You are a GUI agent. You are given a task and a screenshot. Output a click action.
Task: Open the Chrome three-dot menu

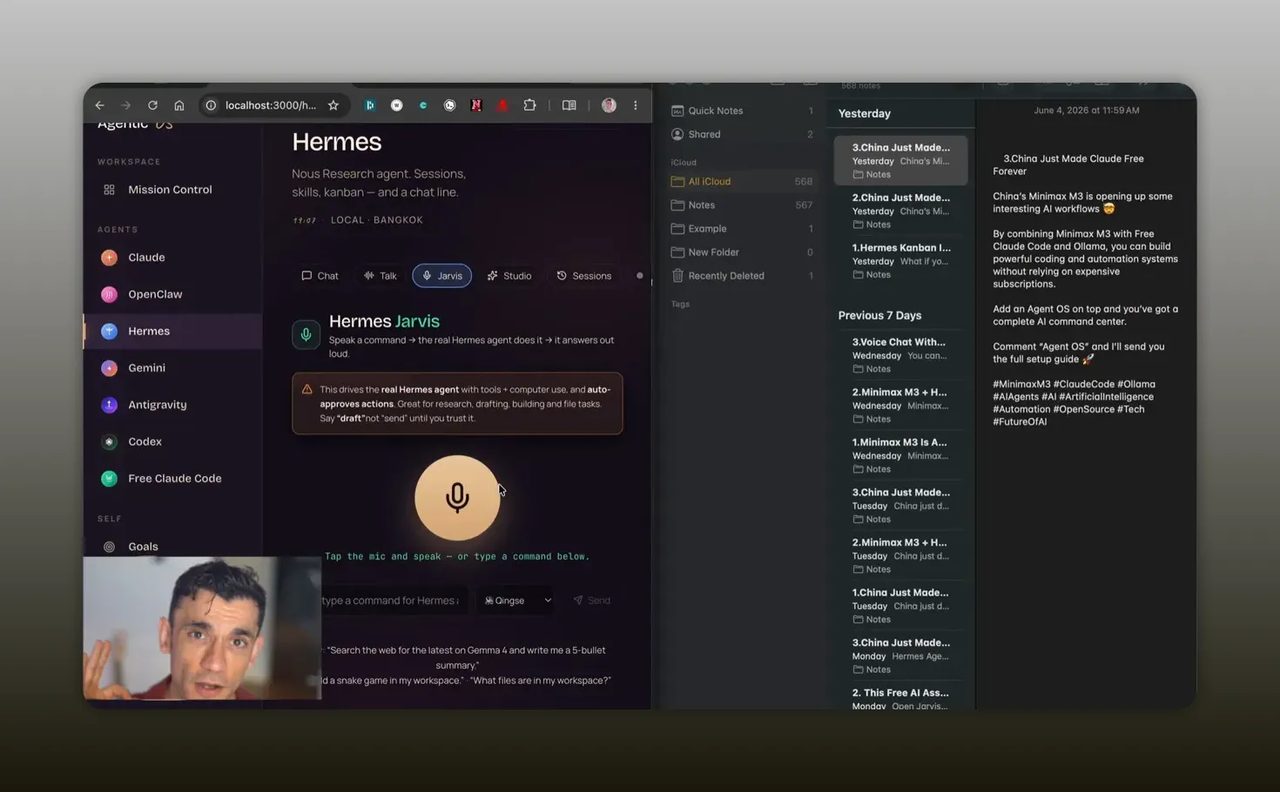coord(635,105)
